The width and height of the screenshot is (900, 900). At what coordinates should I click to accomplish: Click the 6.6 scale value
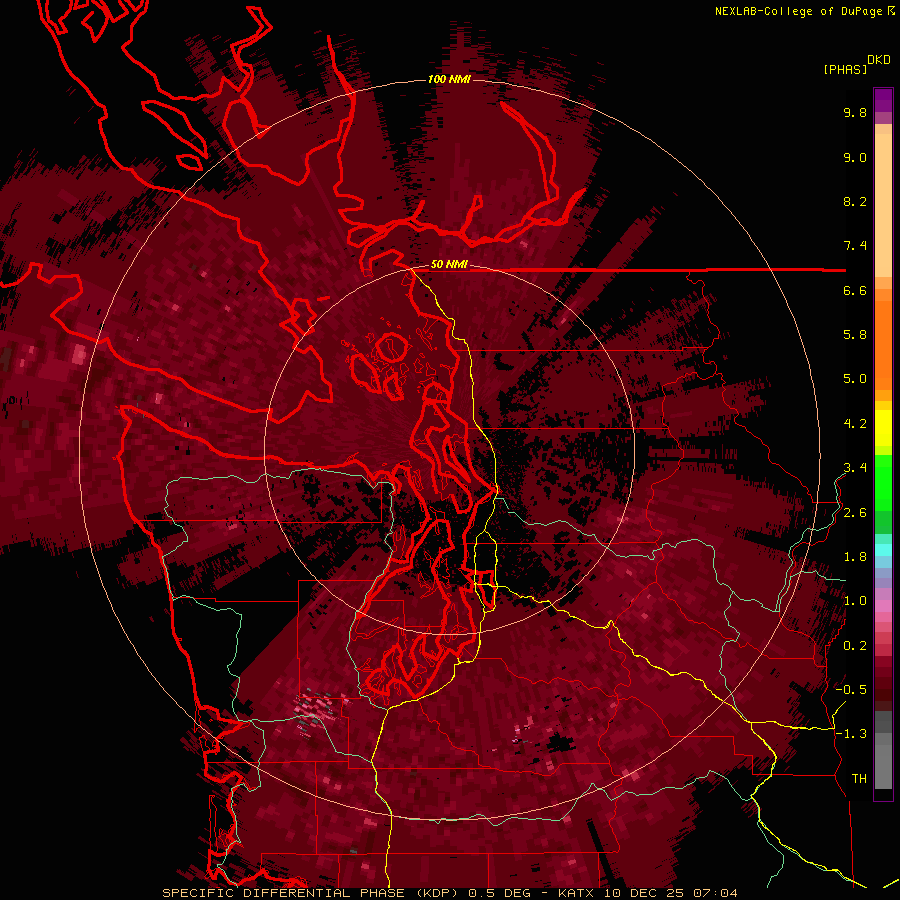pos(855,291)
